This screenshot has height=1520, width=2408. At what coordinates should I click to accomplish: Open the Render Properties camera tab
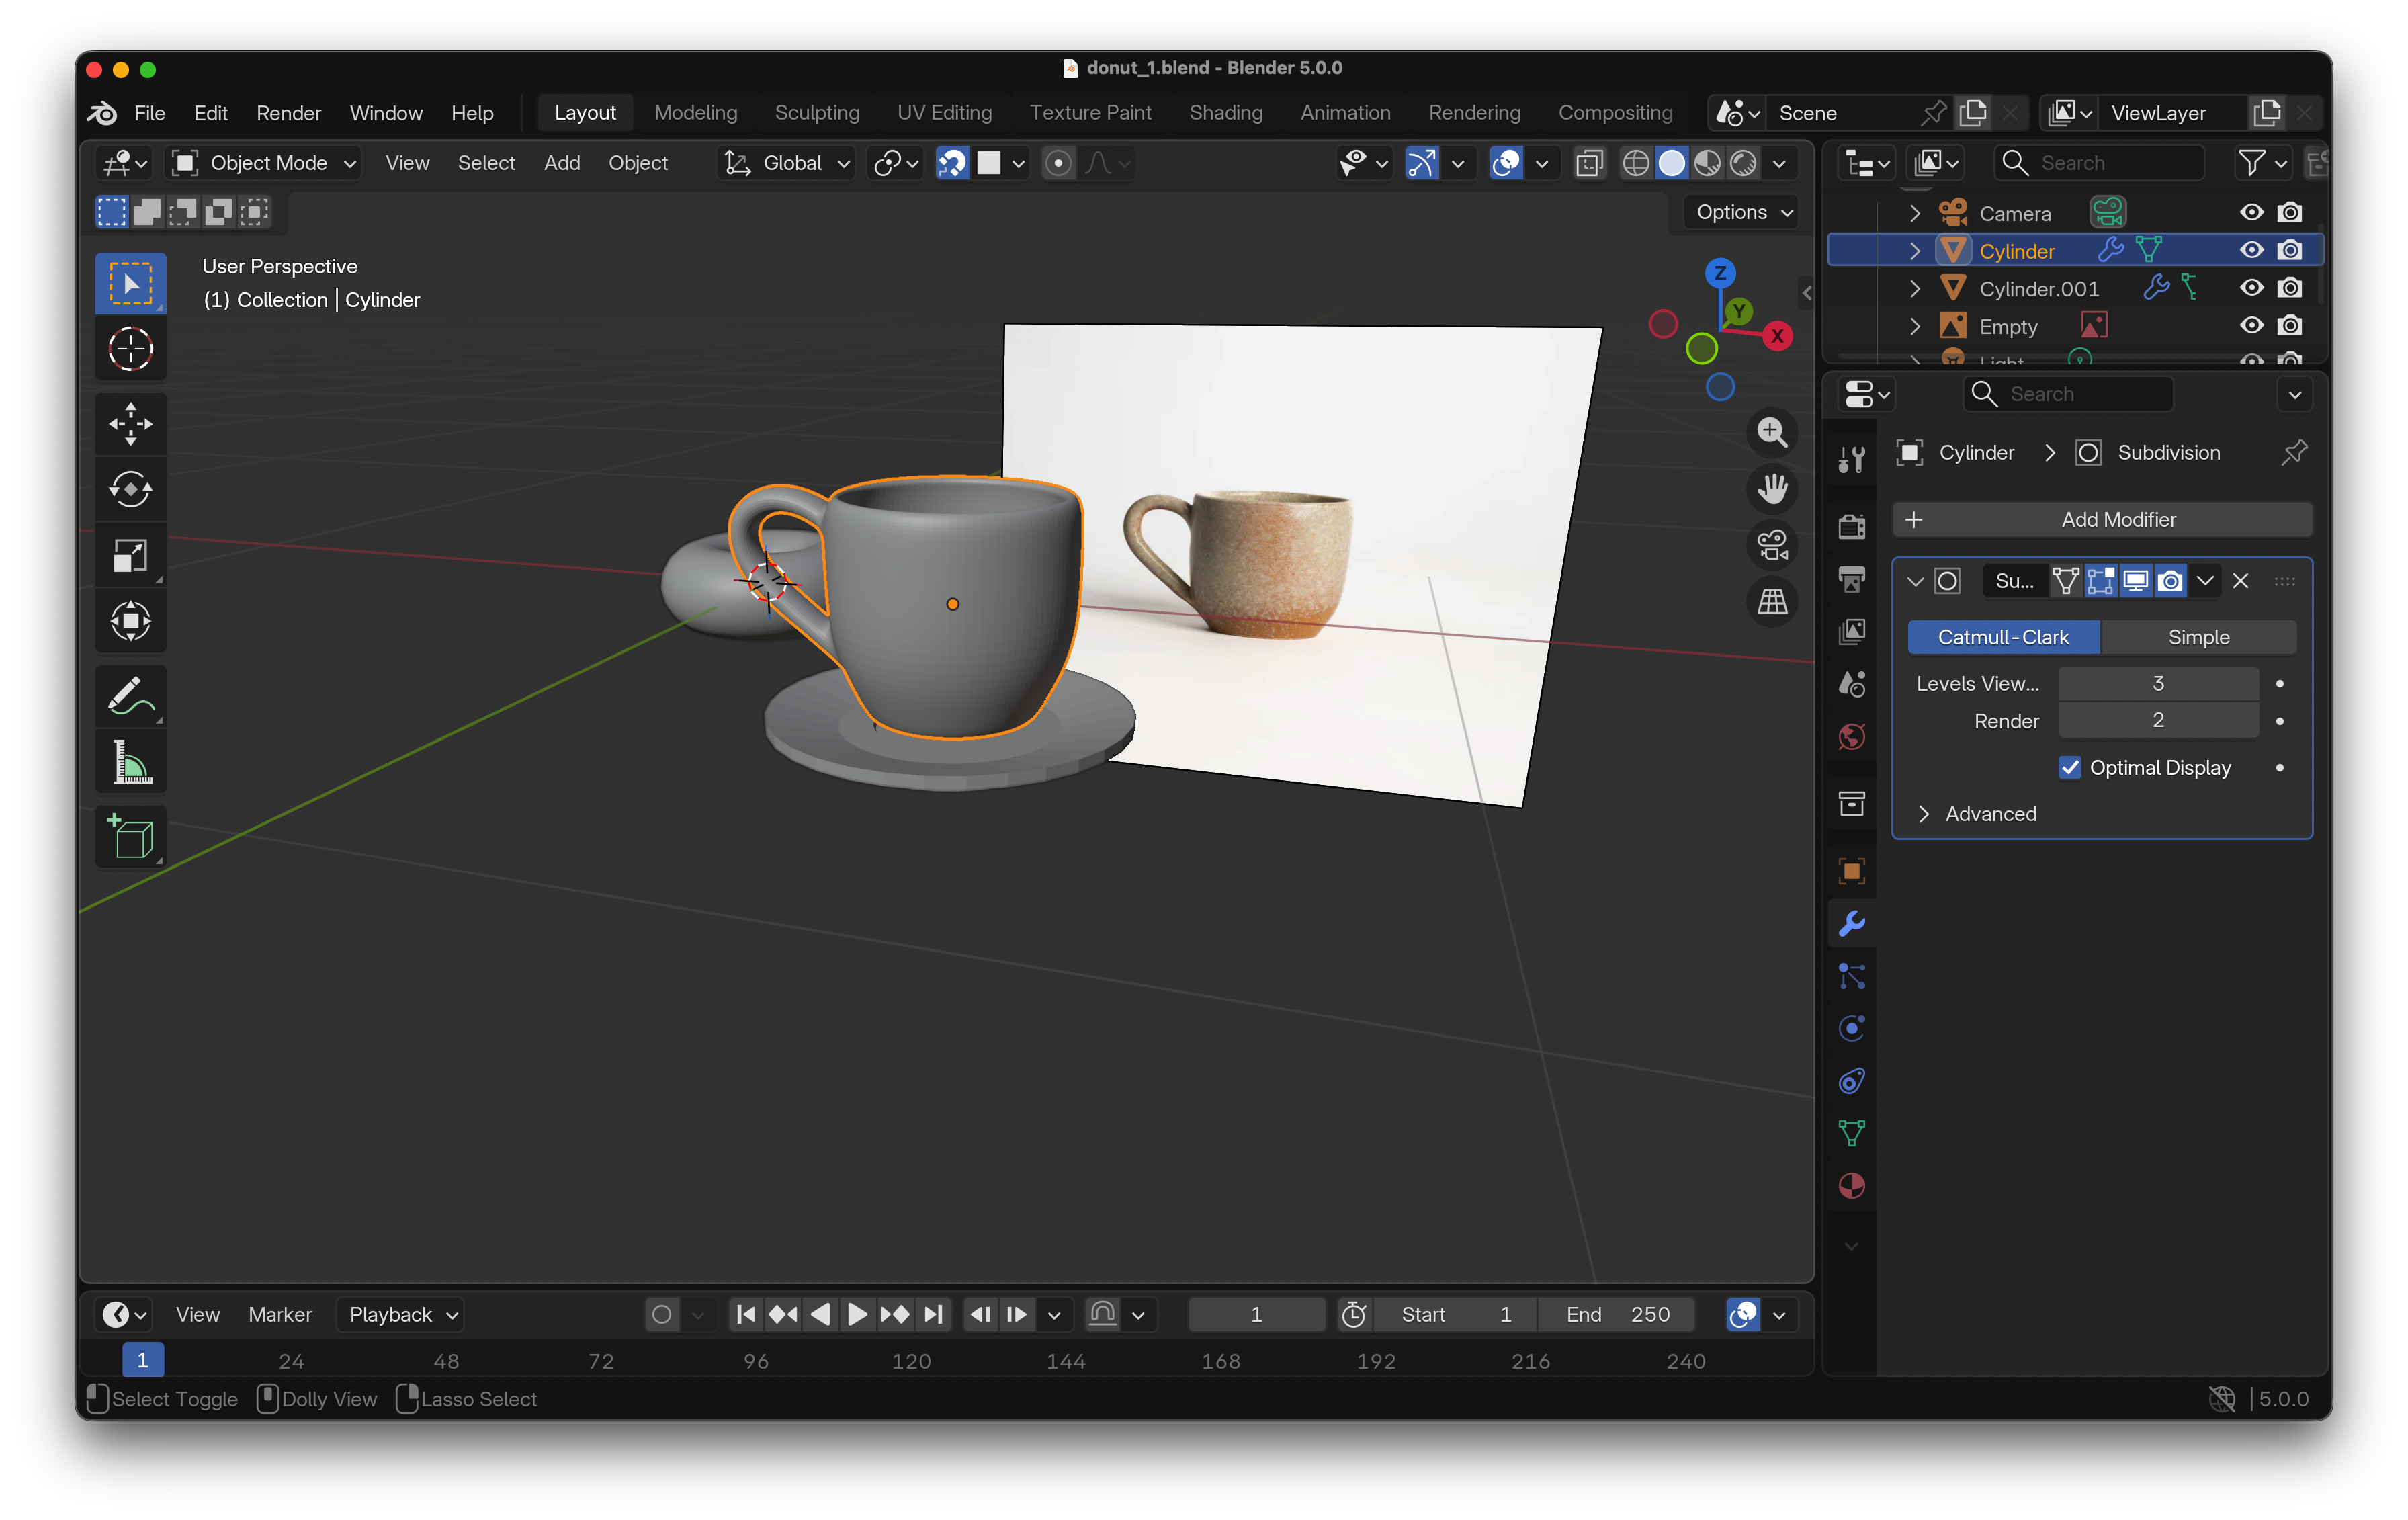coord(1852,527)
